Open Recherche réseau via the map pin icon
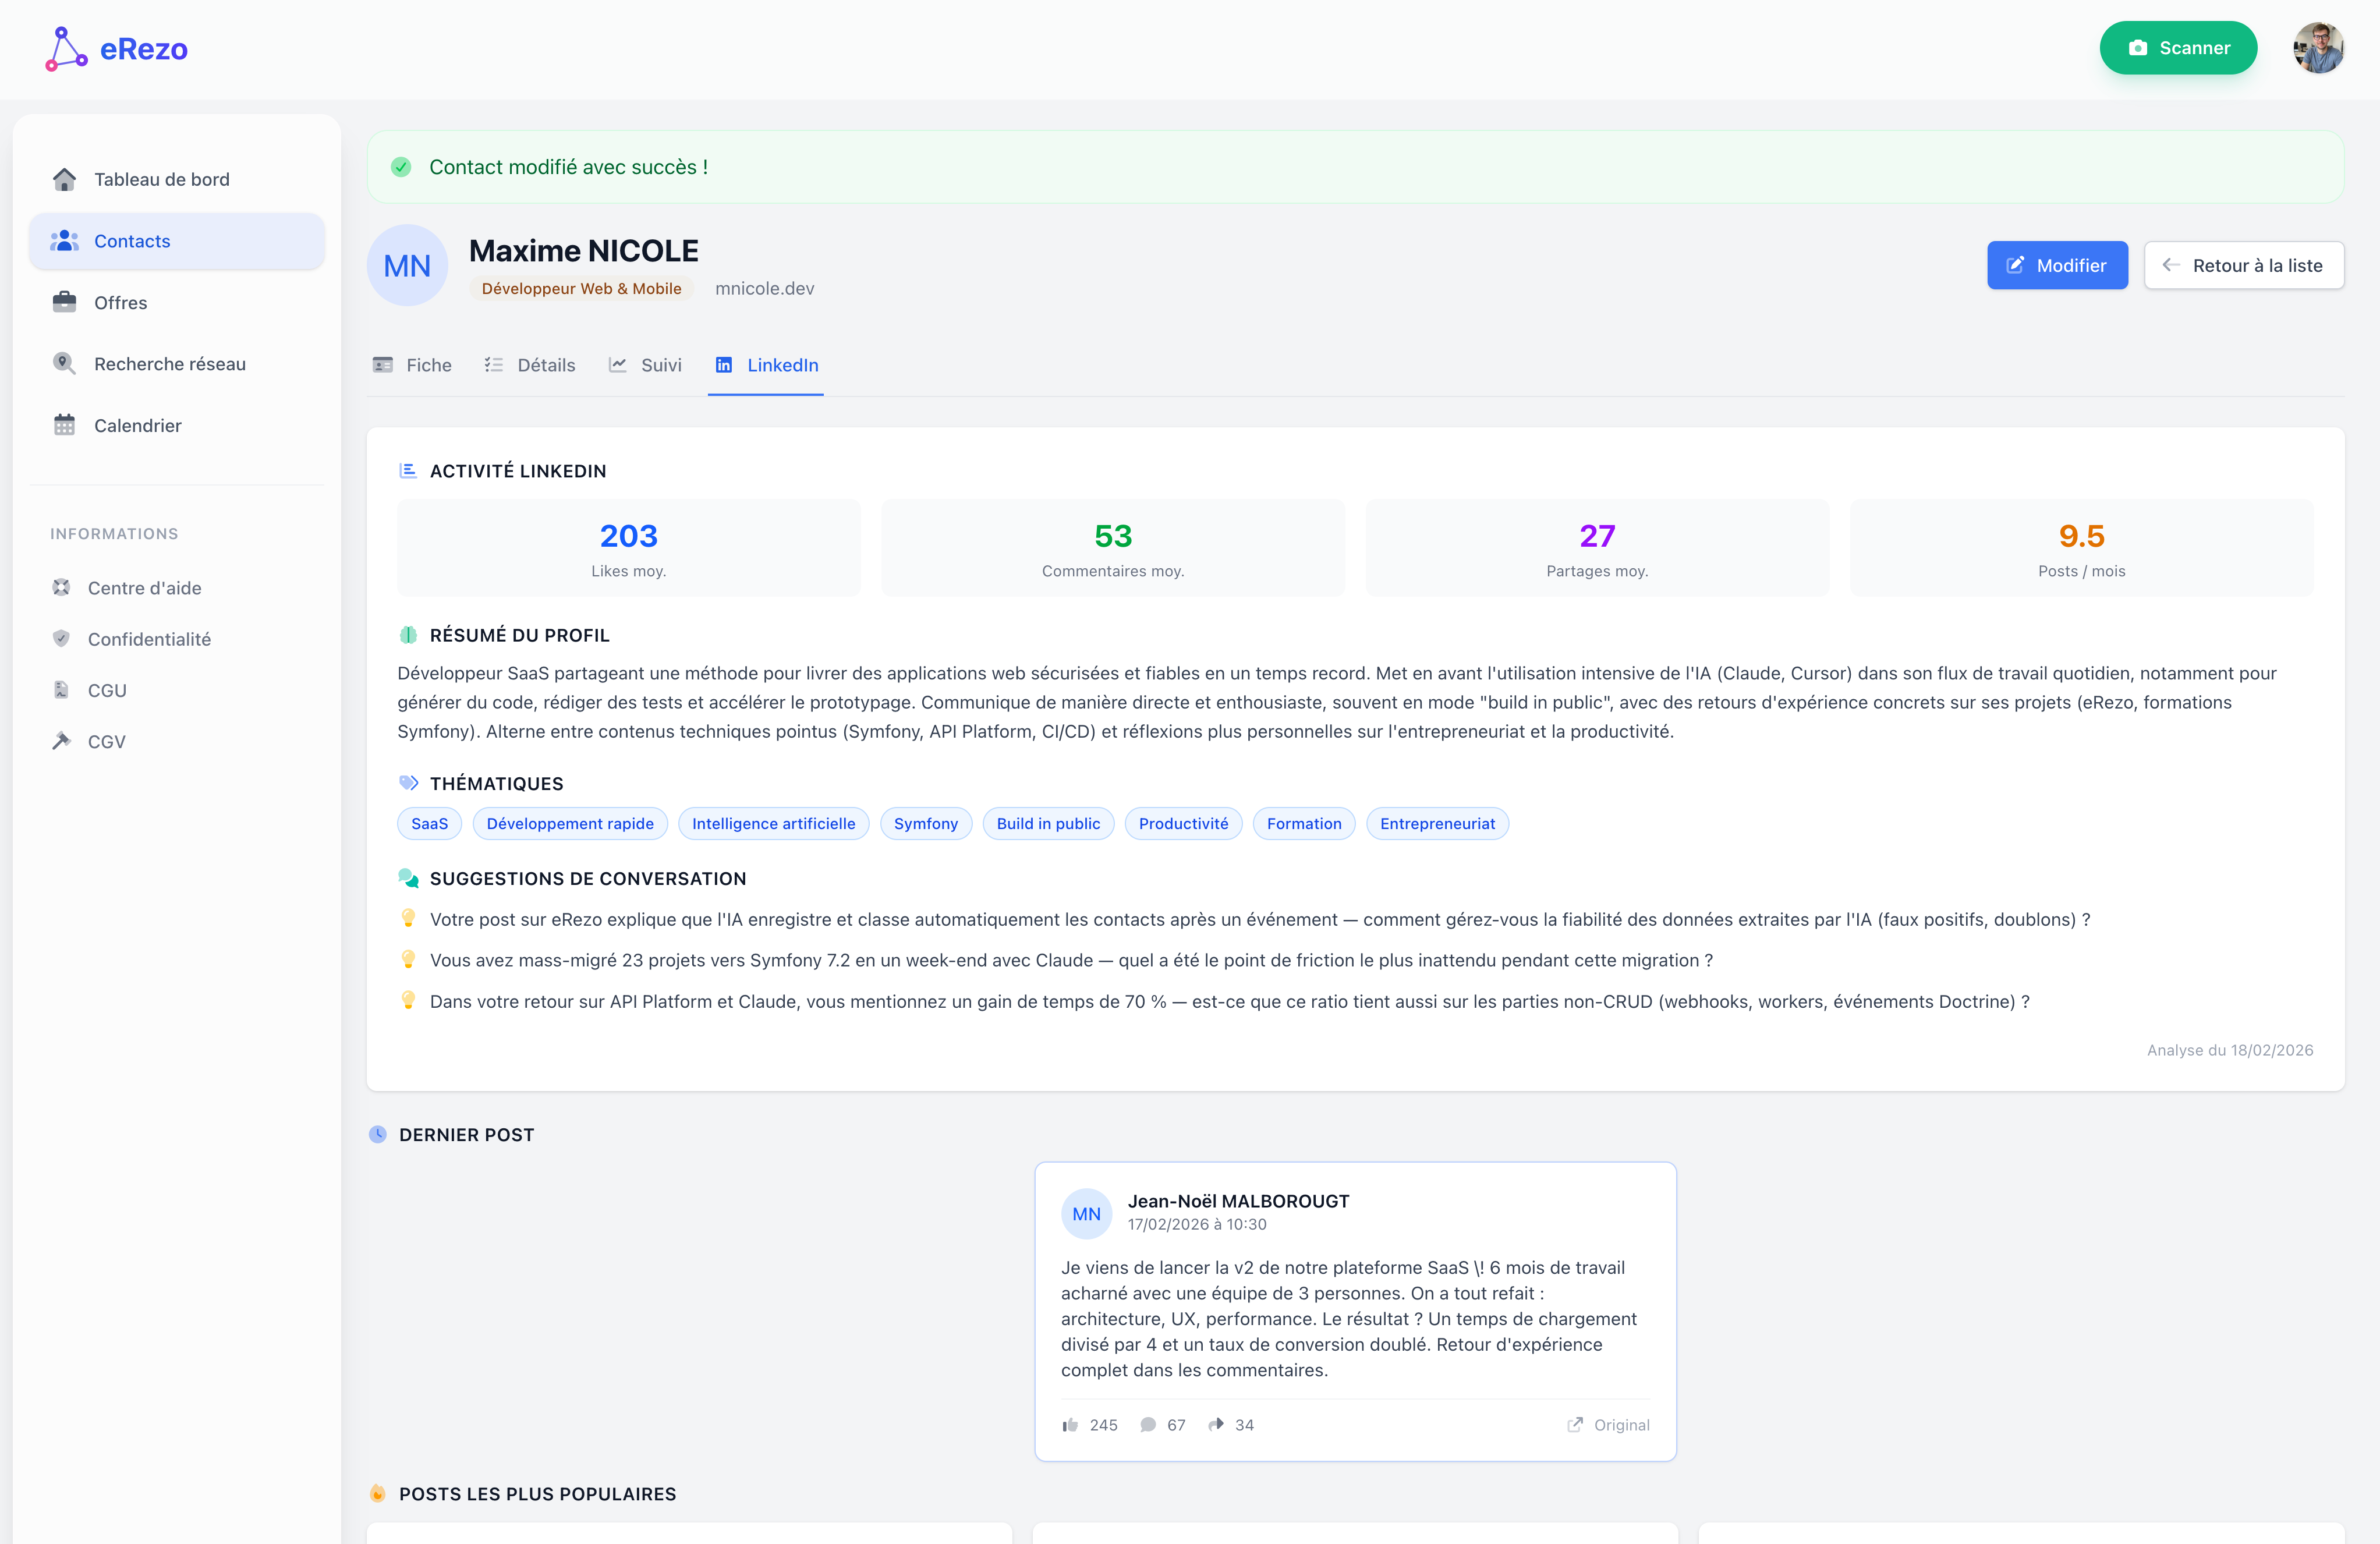The image size is (2380, 1544). pyautogui.click(x=64, y=363)
